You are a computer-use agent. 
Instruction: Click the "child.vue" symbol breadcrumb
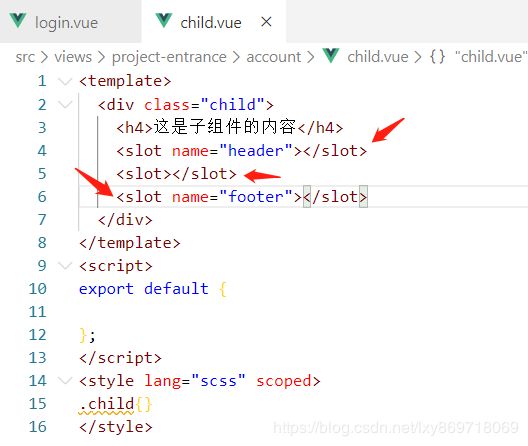pyautogui.click(x=491, y=57)
